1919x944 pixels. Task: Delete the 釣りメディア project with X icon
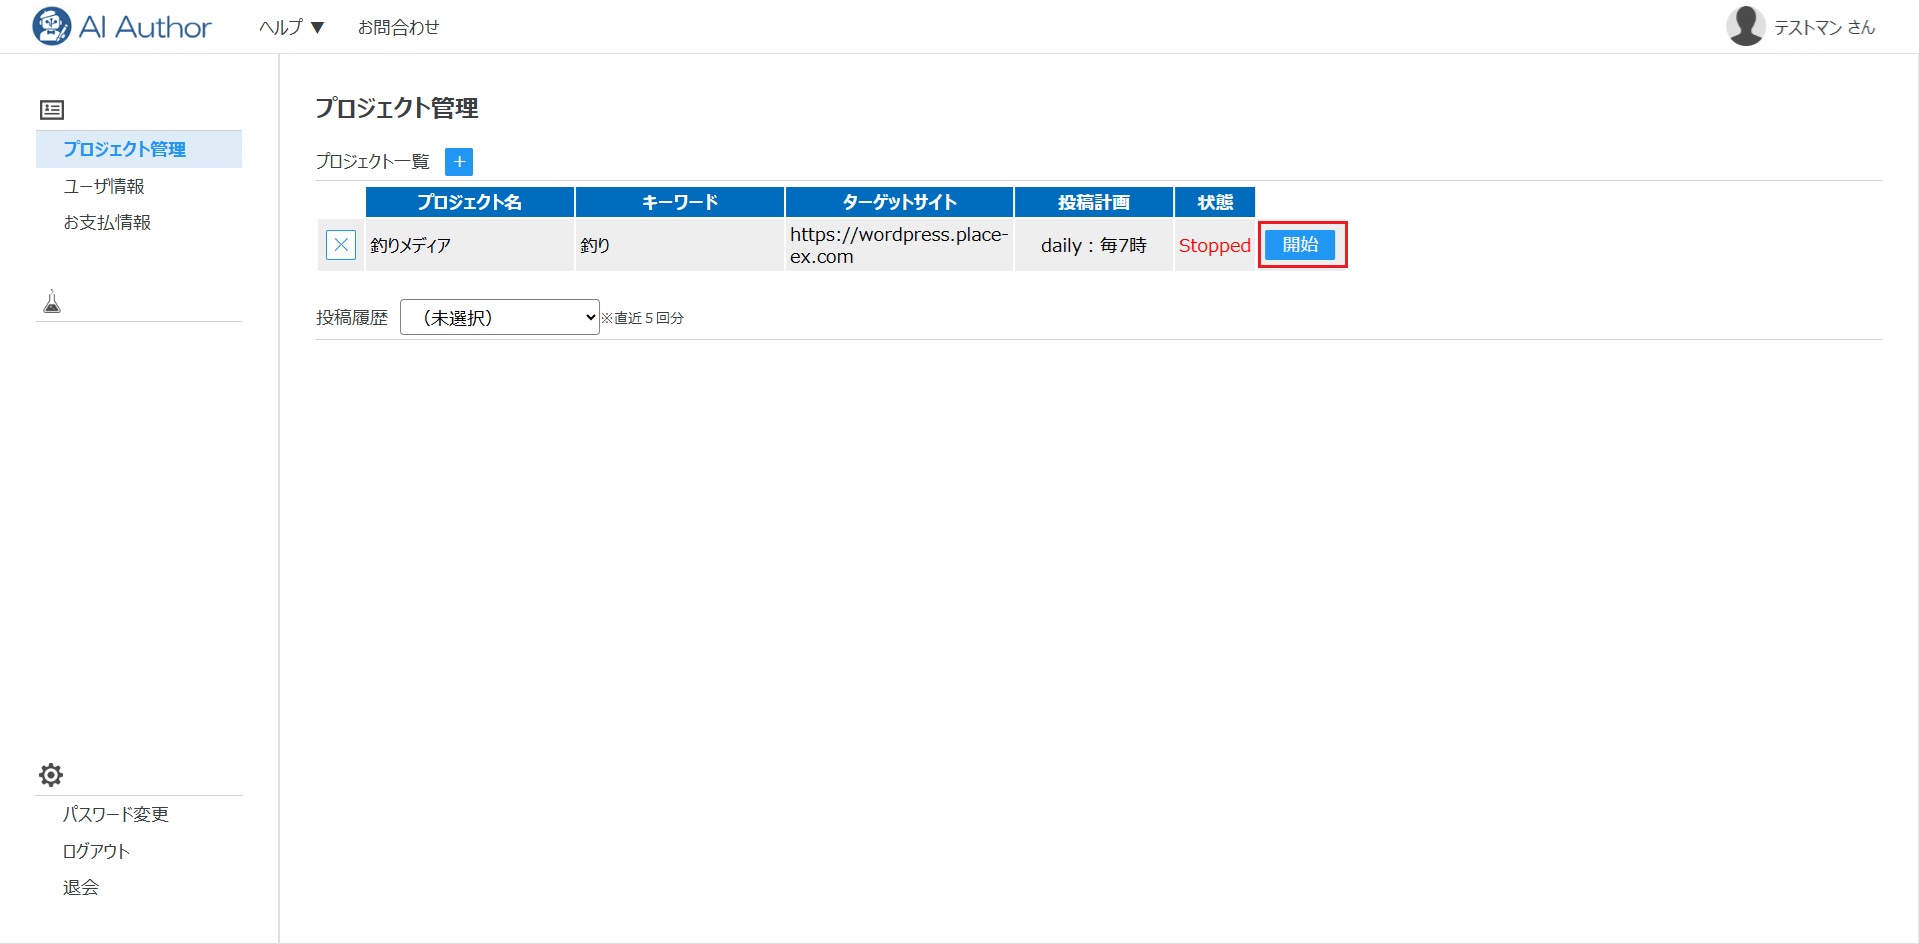pos(341,245)
